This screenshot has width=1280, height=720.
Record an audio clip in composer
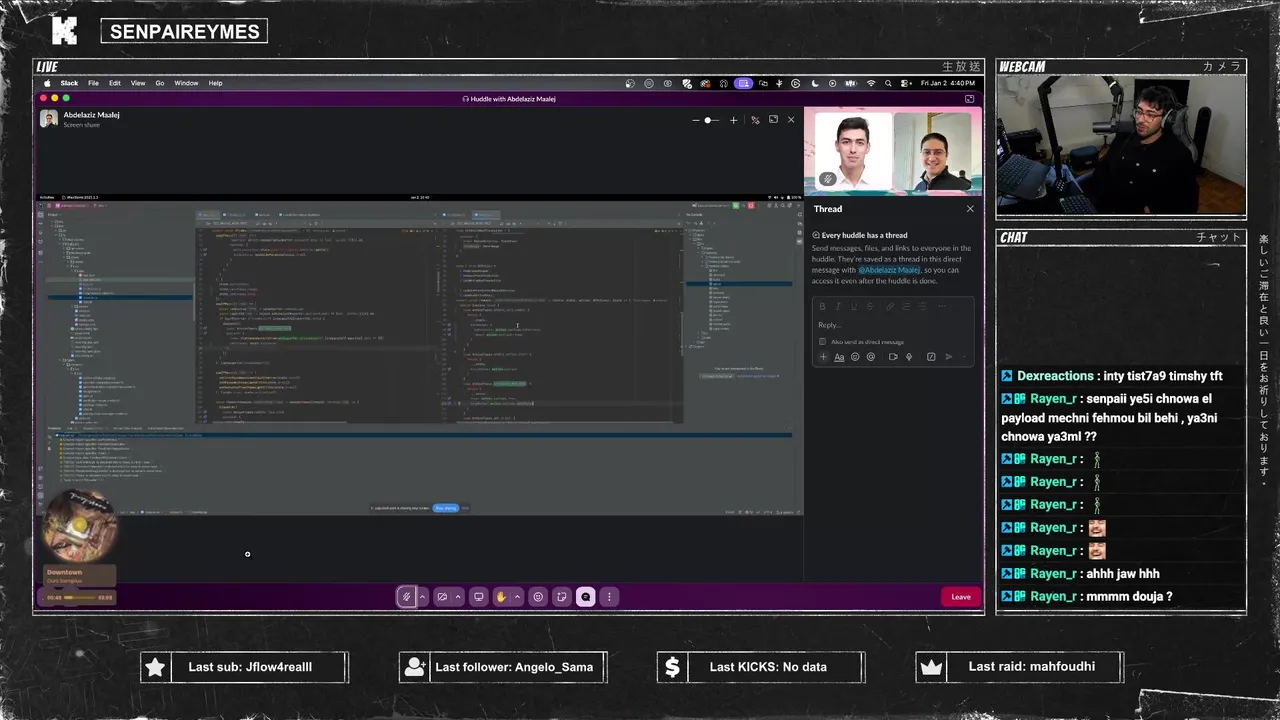click(x=909, y=357)
